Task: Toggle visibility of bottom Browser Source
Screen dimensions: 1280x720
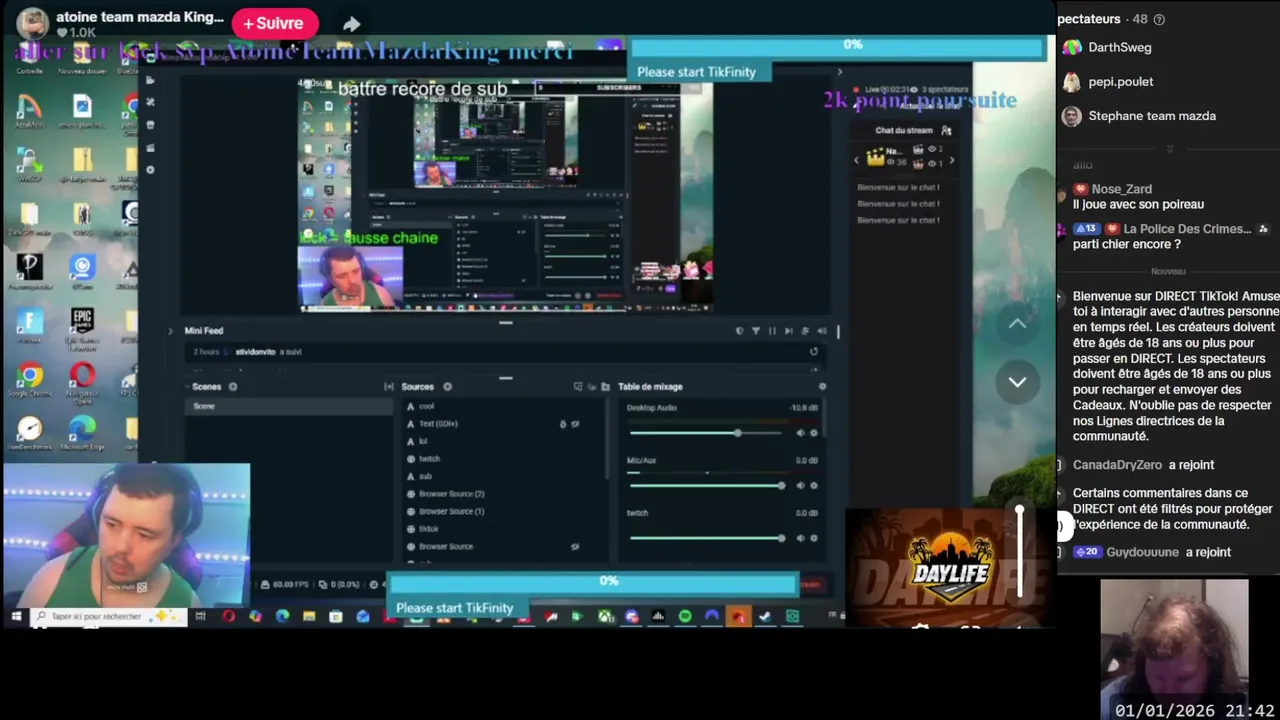Action: tap(575, 547)
